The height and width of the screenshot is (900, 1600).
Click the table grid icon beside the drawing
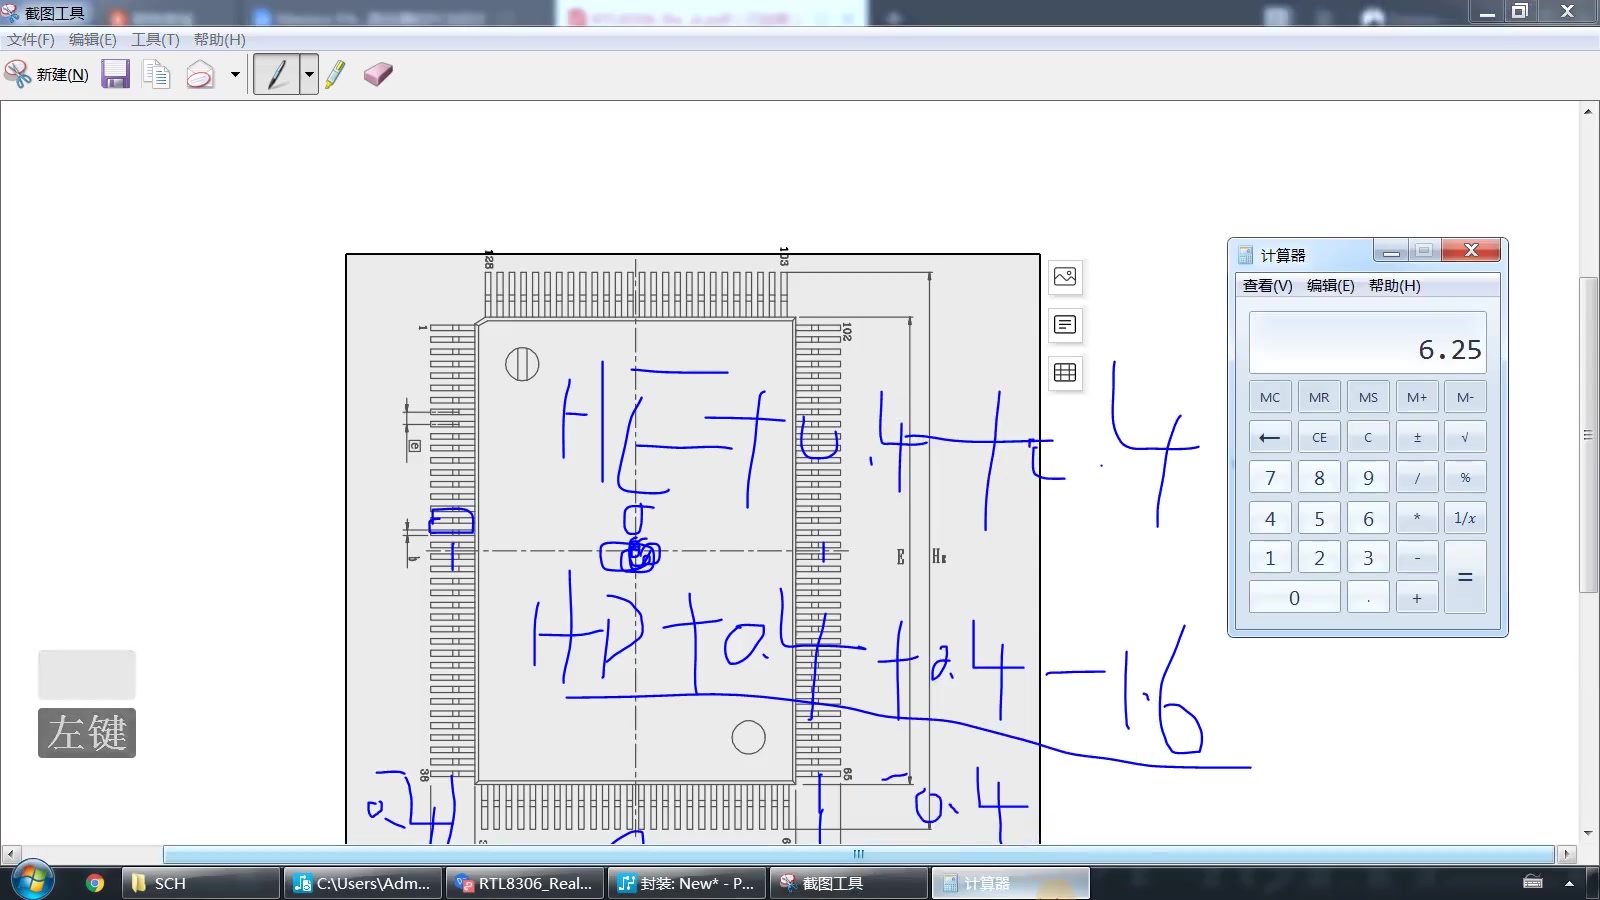(x=1065, y=373)
